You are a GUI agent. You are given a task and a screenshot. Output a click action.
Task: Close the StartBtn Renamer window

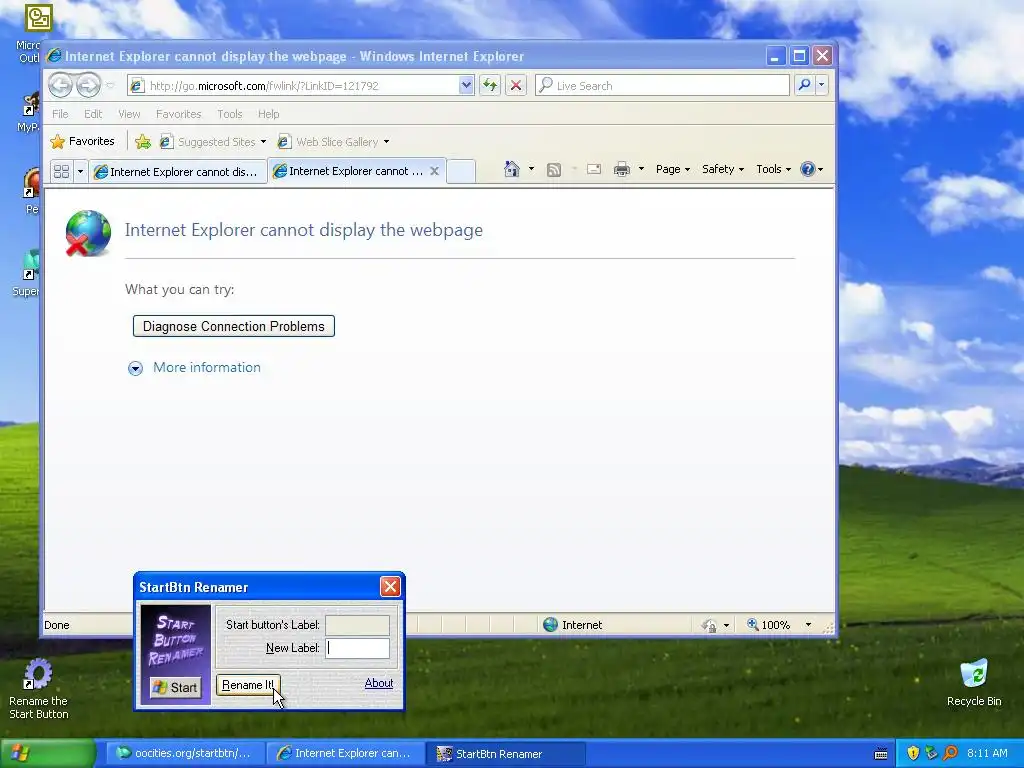(391, 586)
